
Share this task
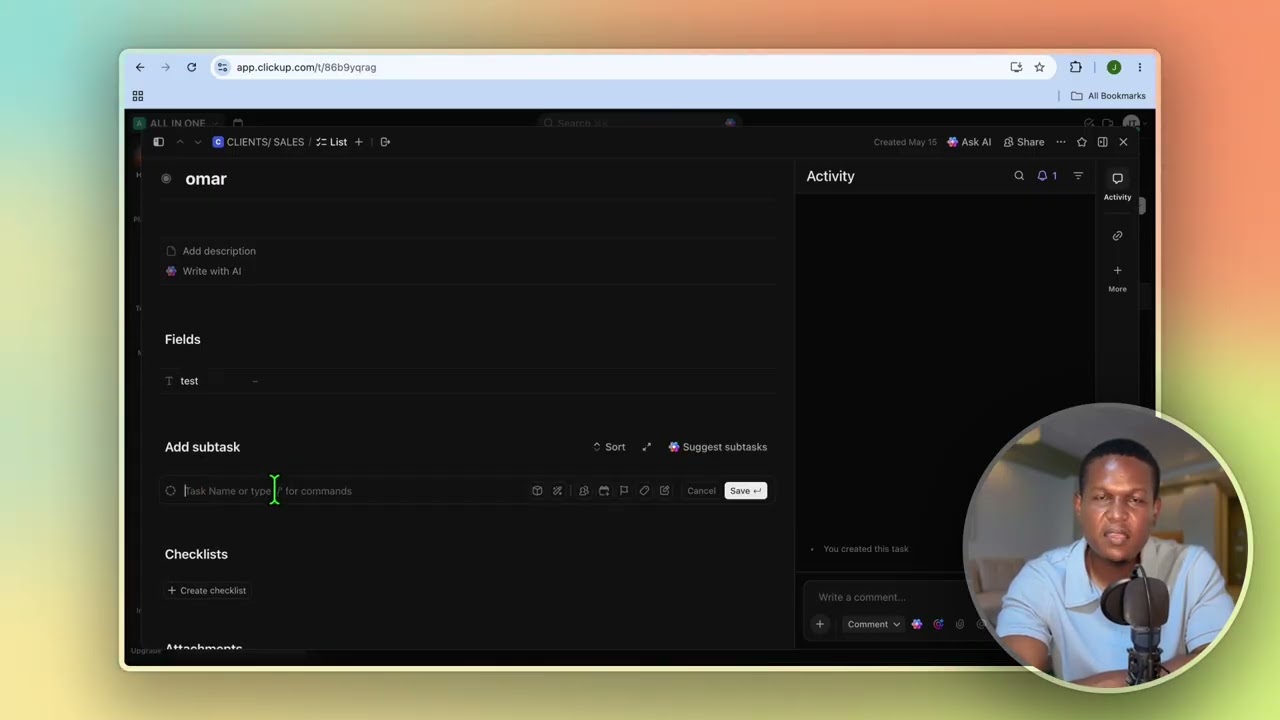tap(1024, 142)
